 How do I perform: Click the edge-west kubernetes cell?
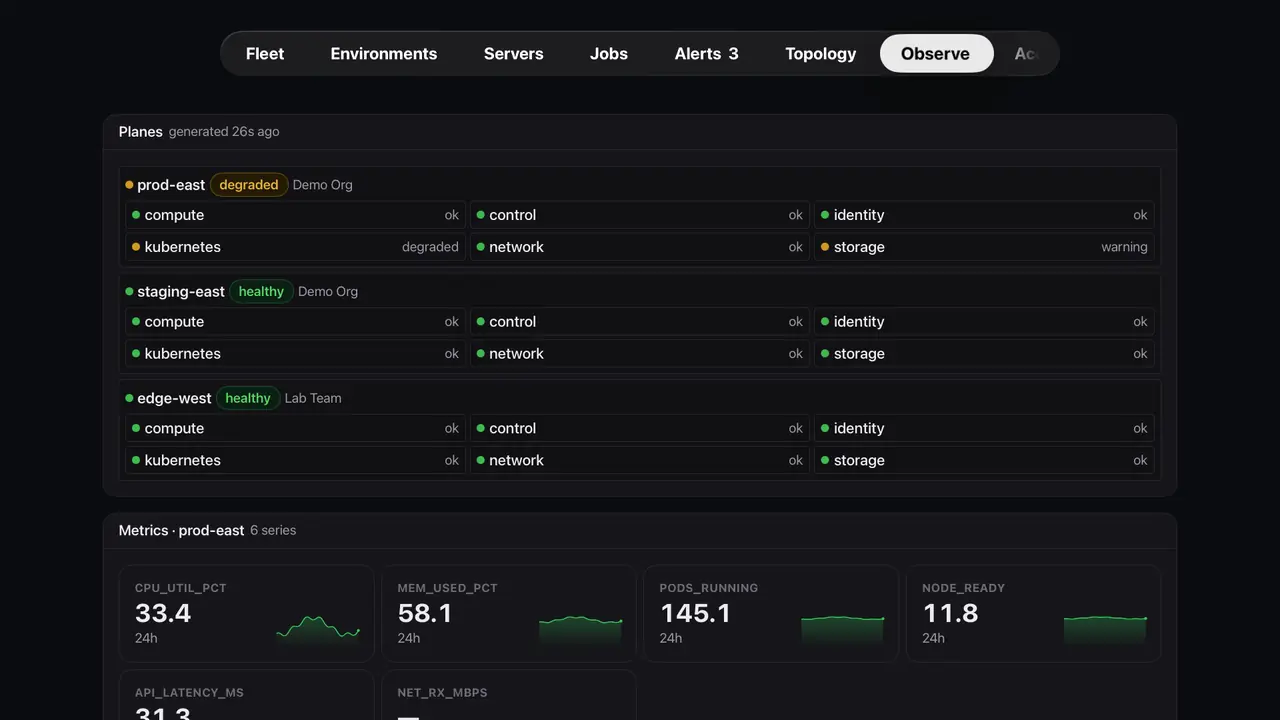tap(295, 460)
